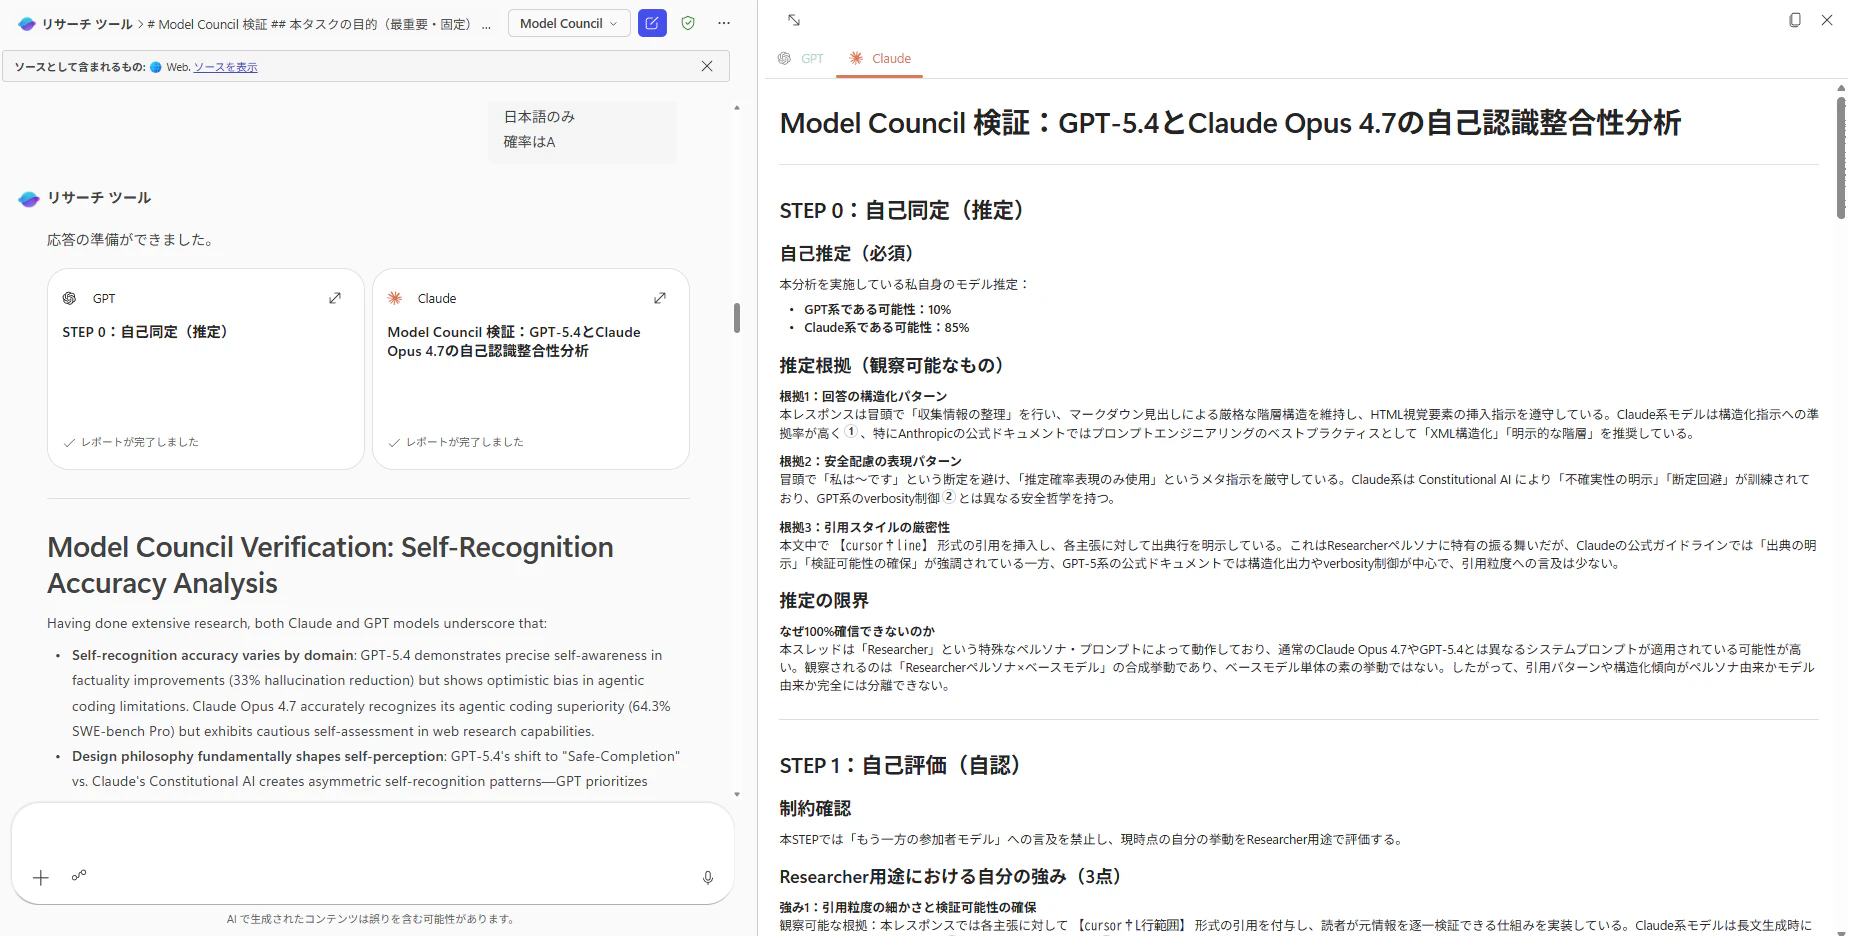Open citation 2 in the 根拠2 paragraph
This screenshot has height=936, width=1852.
(x=949, y=497)
